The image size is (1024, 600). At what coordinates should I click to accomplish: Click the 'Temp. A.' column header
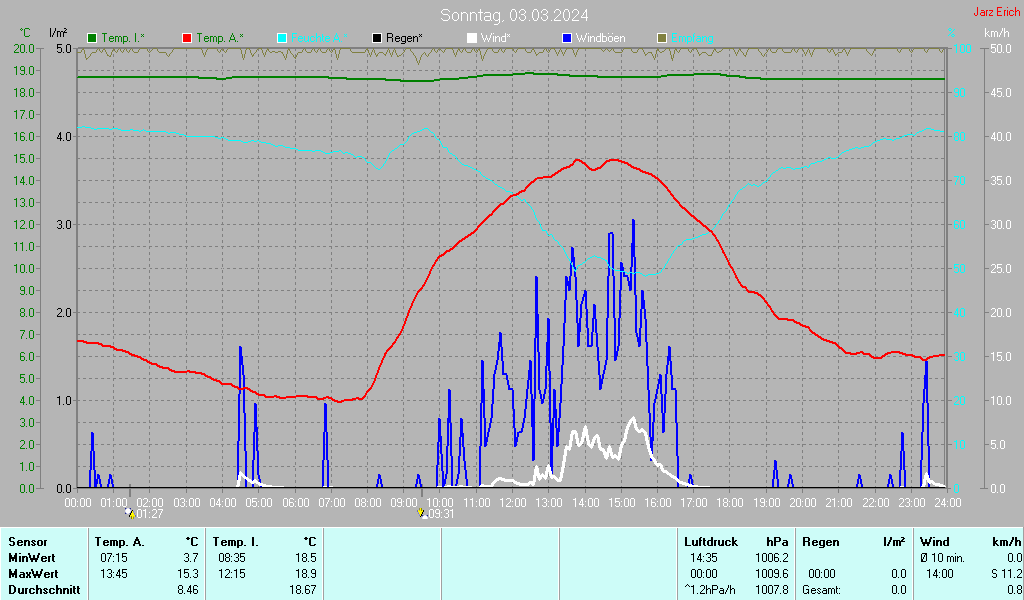click(x=119, y=542)
